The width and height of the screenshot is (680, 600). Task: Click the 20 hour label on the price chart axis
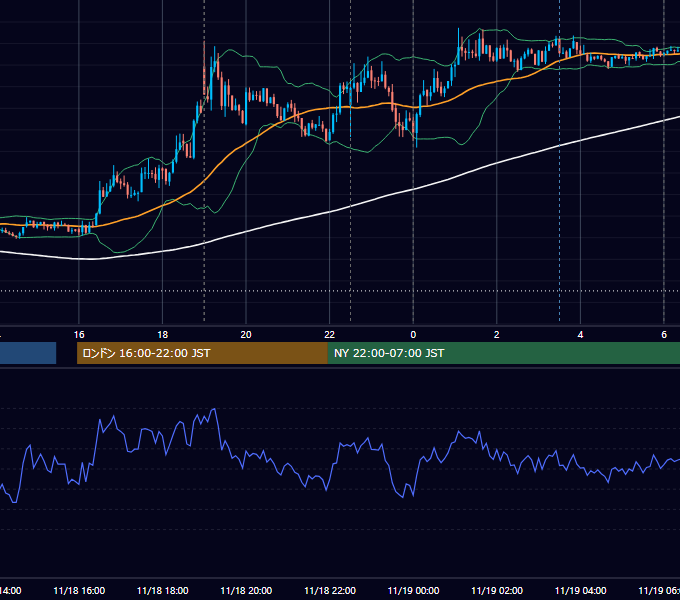pos(246,335)
